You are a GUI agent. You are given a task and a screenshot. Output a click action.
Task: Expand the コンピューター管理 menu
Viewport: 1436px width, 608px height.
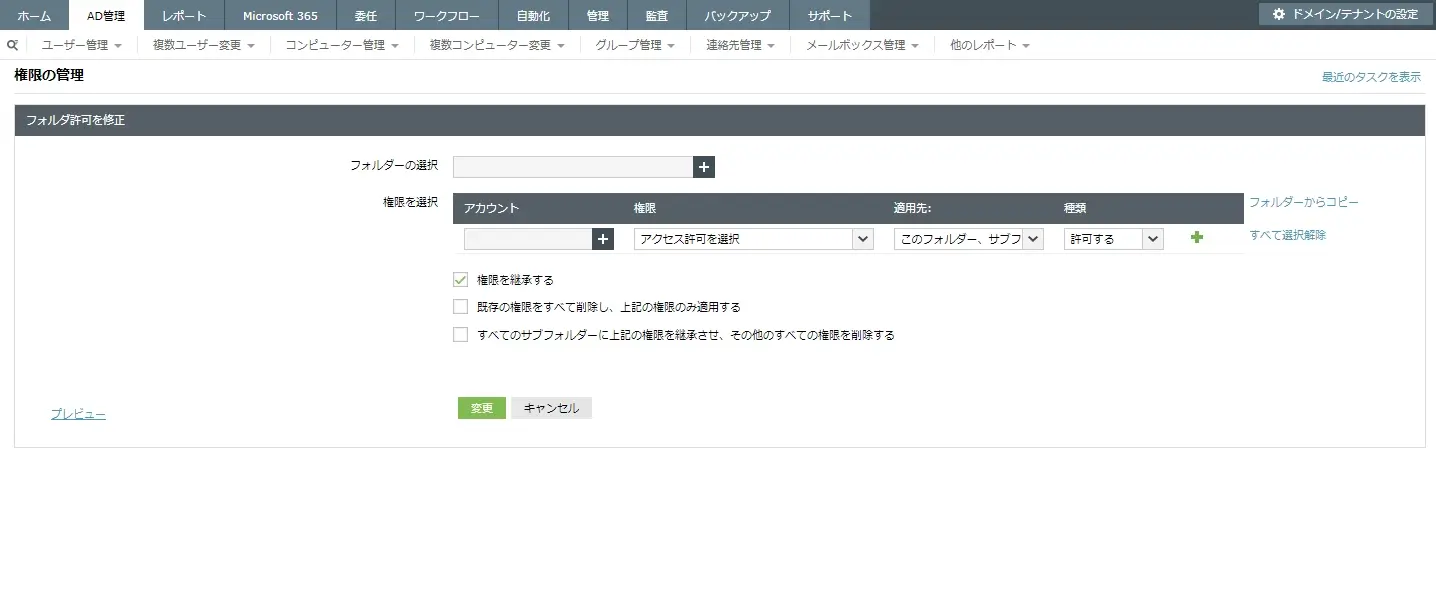pyautogui.click(x=342, y=45)
